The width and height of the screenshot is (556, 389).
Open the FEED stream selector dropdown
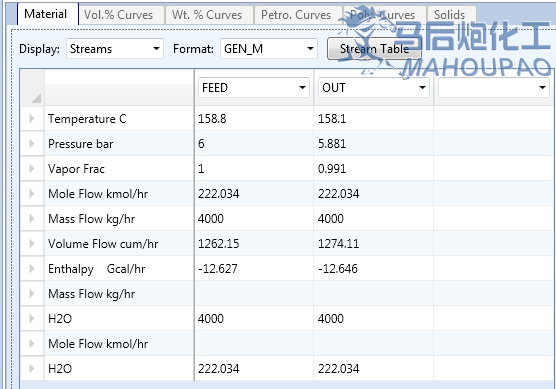pos(254,88)
